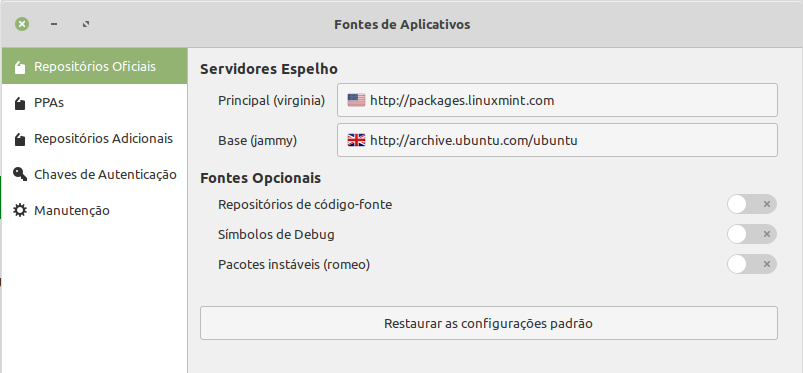The height and width of the screenshot is (373, 803).
Task: Toggle Símbolos de Debug switch
Action: pos(752,234)
